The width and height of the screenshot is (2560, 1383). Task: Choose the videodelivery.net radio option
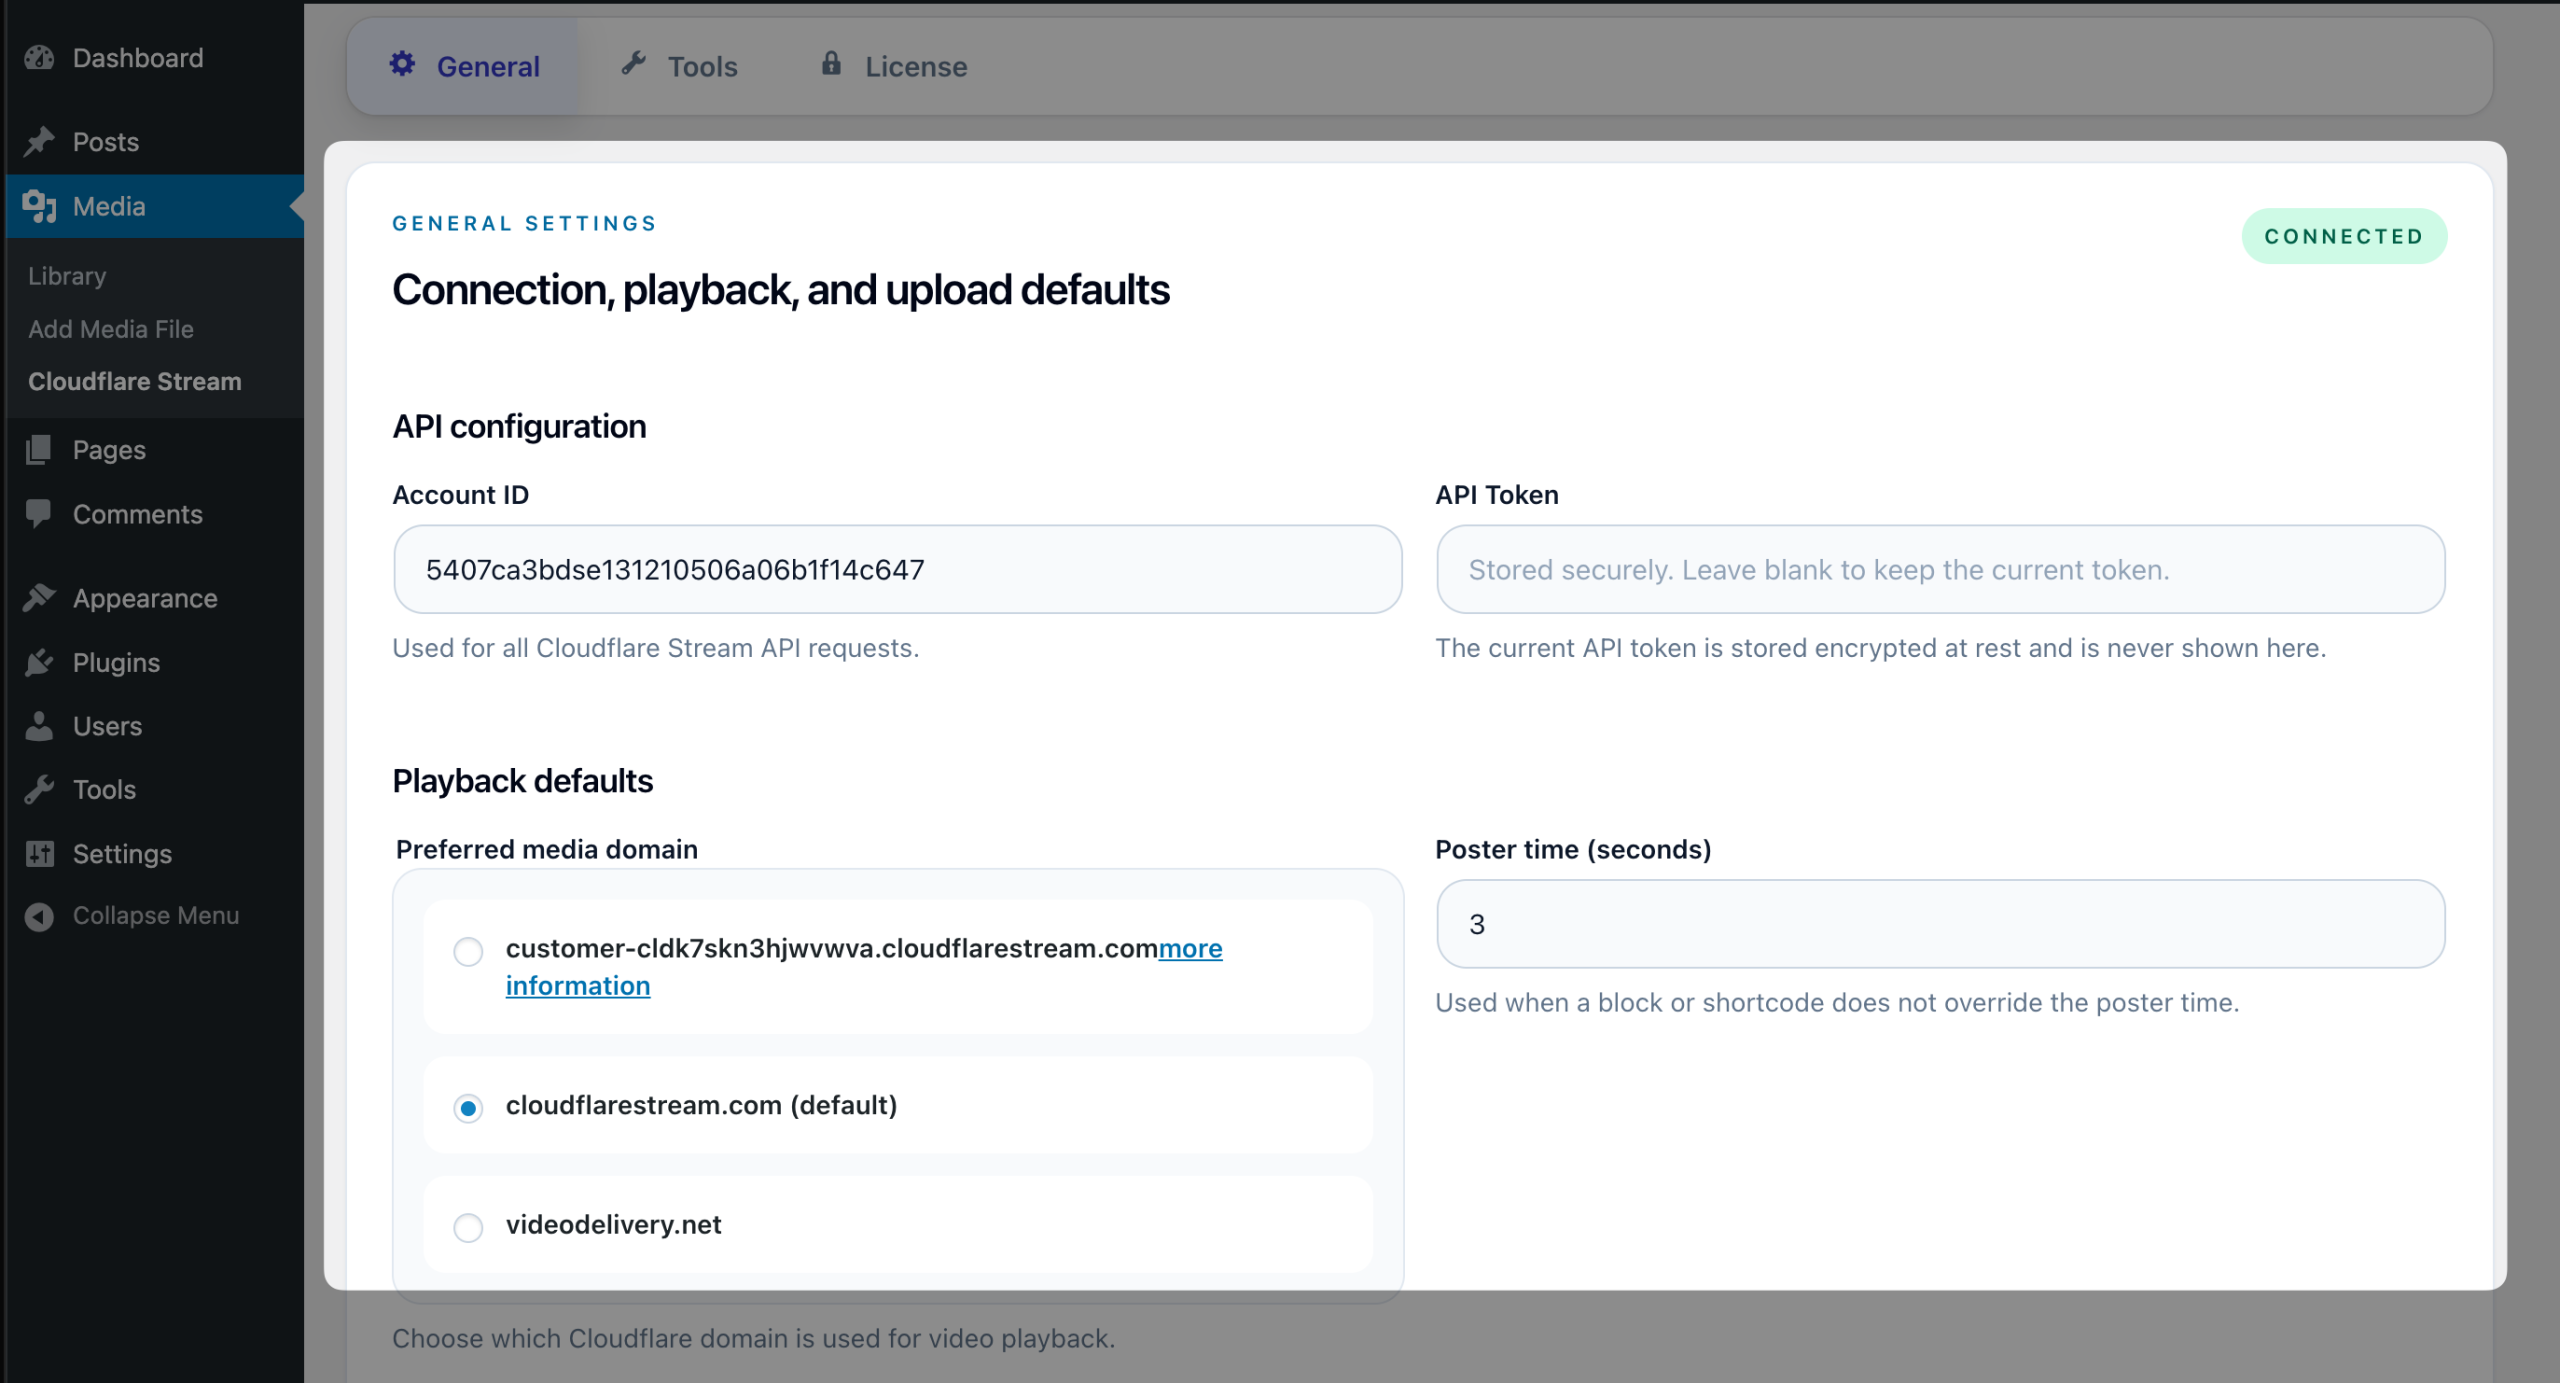click(468, 1227)
